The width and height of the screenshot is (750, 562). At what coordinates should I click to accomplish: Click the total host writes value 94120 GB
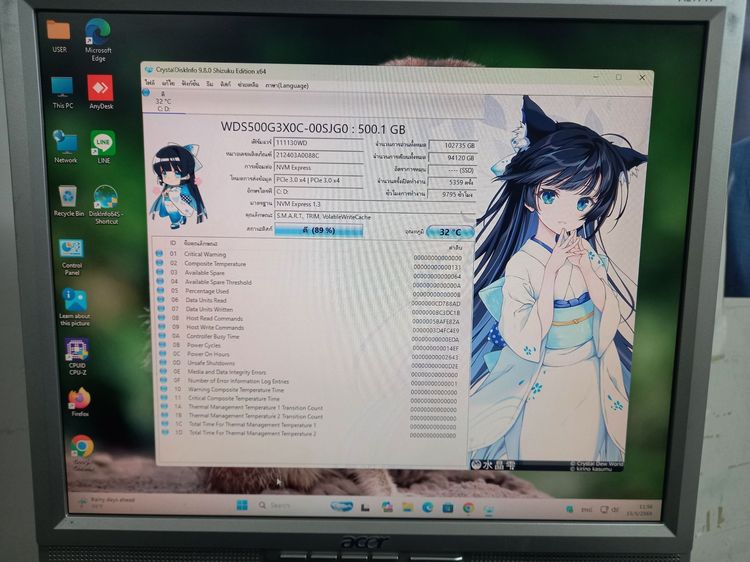click(452, 157)
